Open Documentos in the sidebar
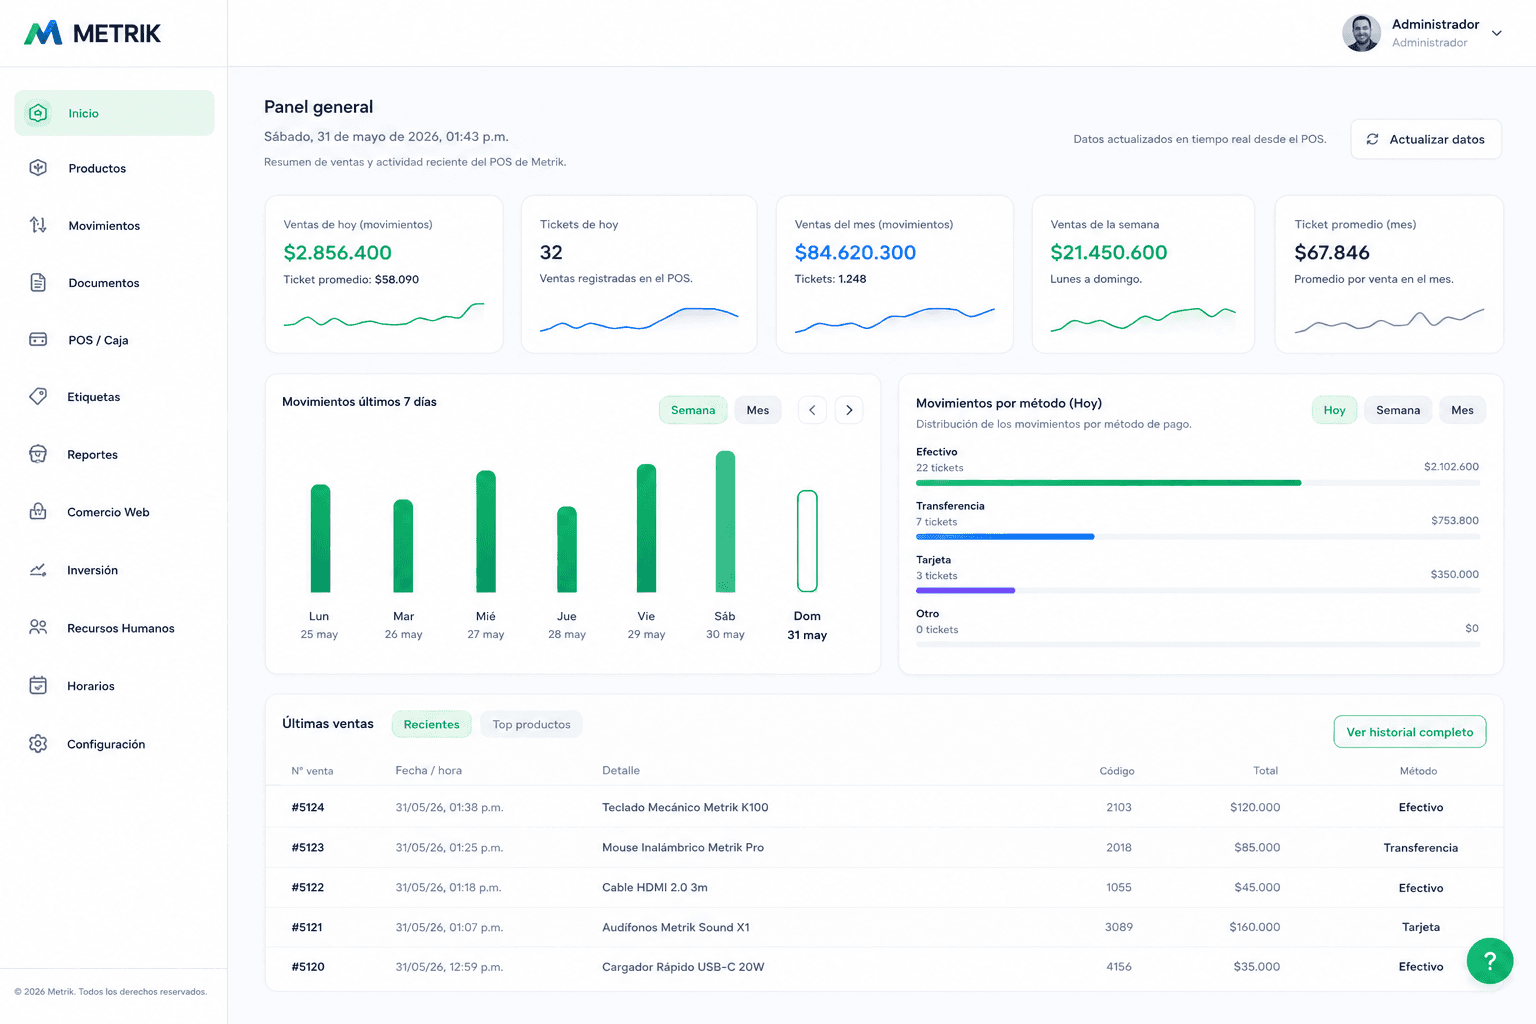 pyautogui.click(x=114, y=282)
